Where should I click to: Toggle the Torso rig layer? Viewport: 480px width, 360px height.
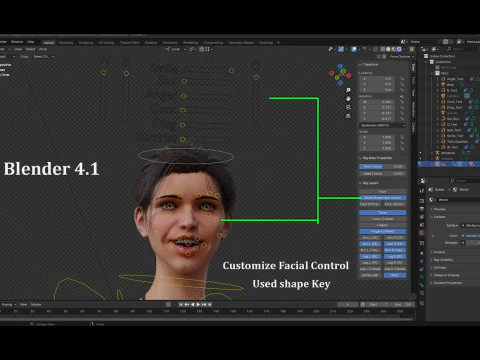(383, 212)
